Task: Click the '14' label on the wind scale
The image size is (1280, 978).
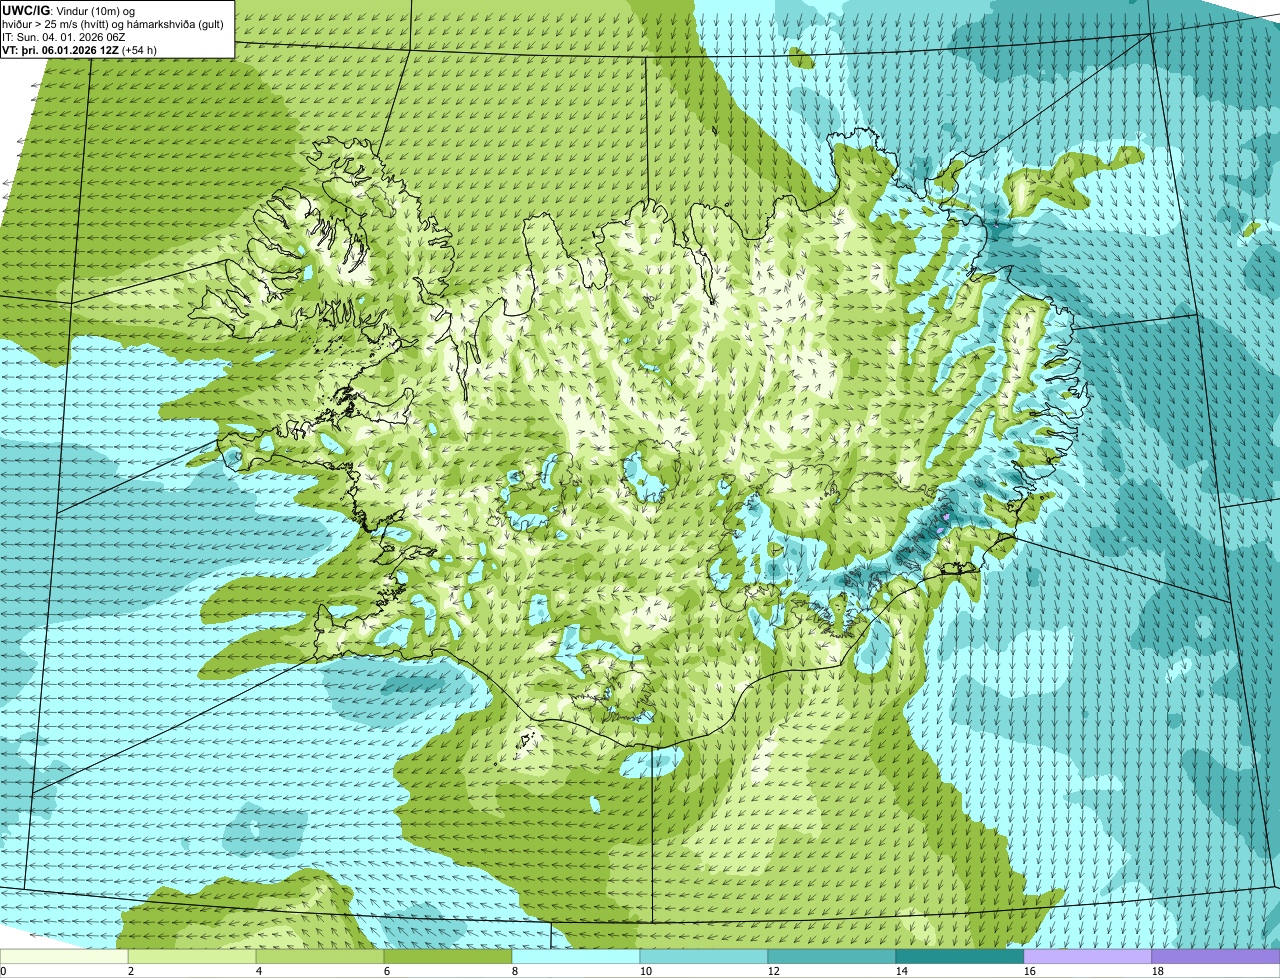Action: (902, 971)
